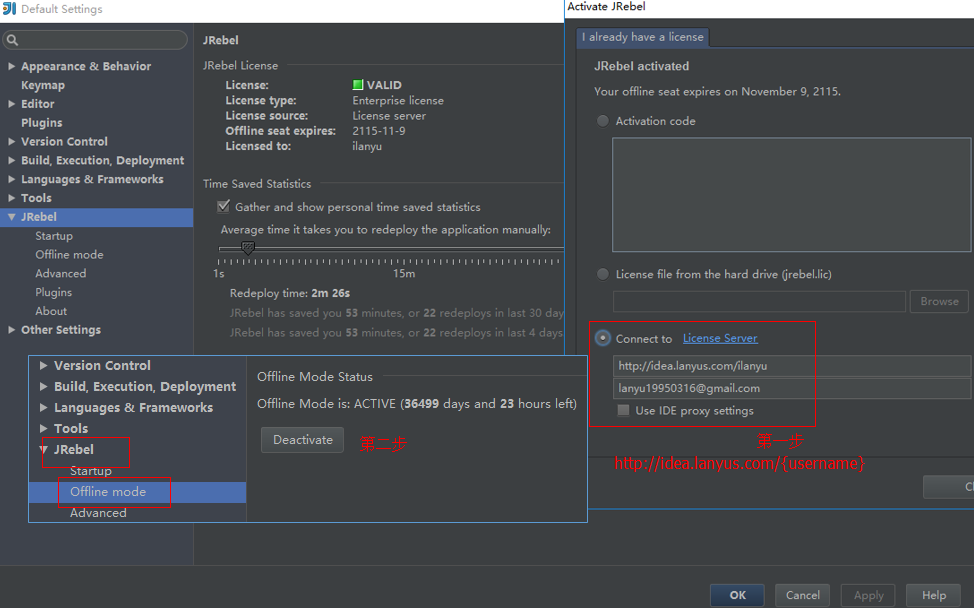The width and height of the screenshot is (974, 608).
Task: Click 'Your offline seat expires on November 9' message
Action: 717,91
